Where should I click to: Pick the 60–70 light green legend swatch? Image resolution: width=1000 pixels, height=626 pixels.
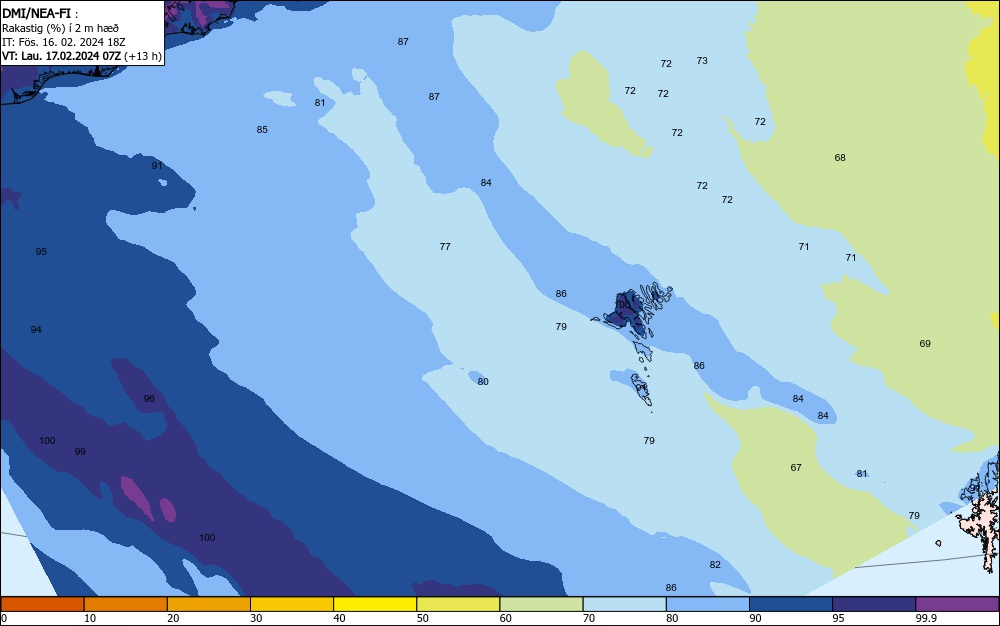[x=541, y=604]
